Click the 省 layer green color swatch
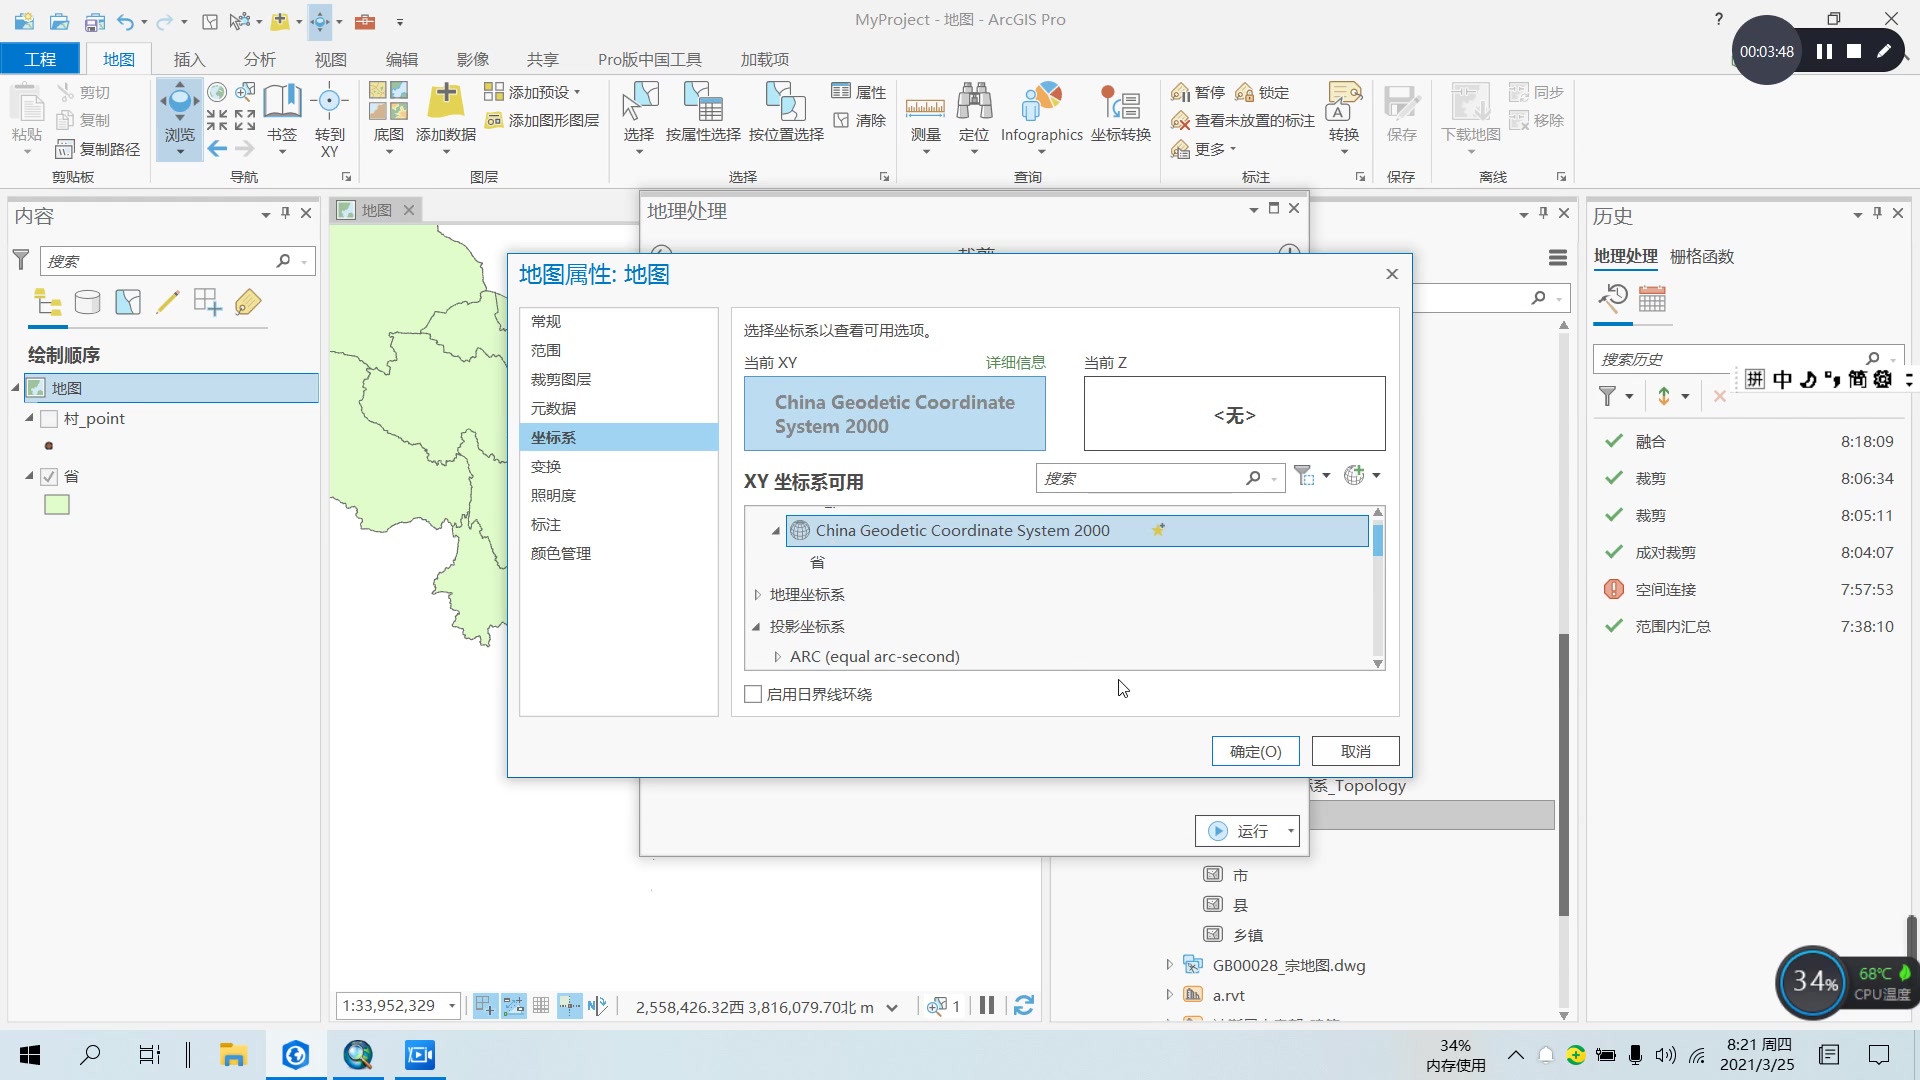The image size is (1920, 1080). click(57, 505)
